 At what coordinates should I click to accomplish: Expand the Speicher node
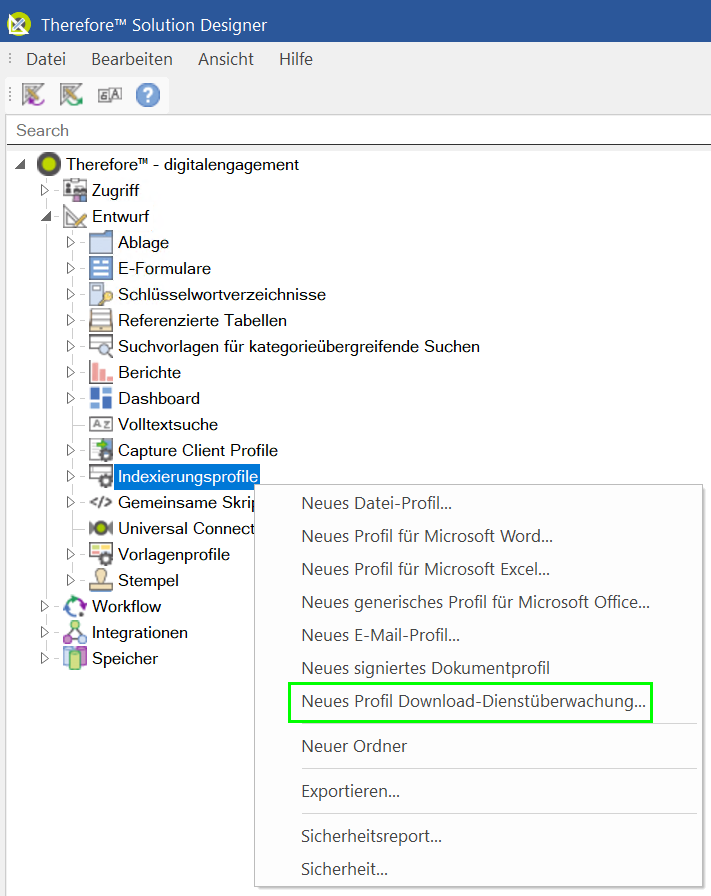pyautogui.click(x=45, y=658)
